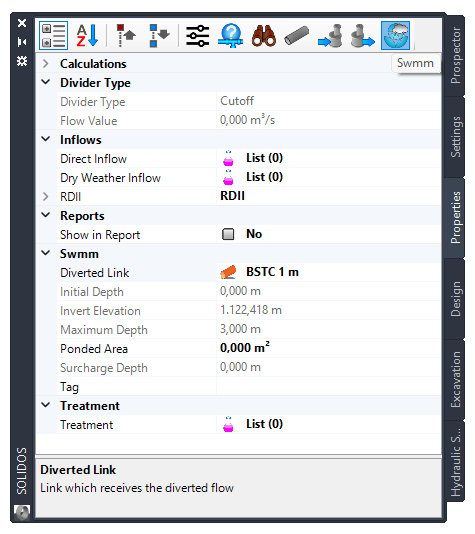Screen dimensions: 475x534
Task: Expand the Calculations section
Action: [x=46, y=64]
